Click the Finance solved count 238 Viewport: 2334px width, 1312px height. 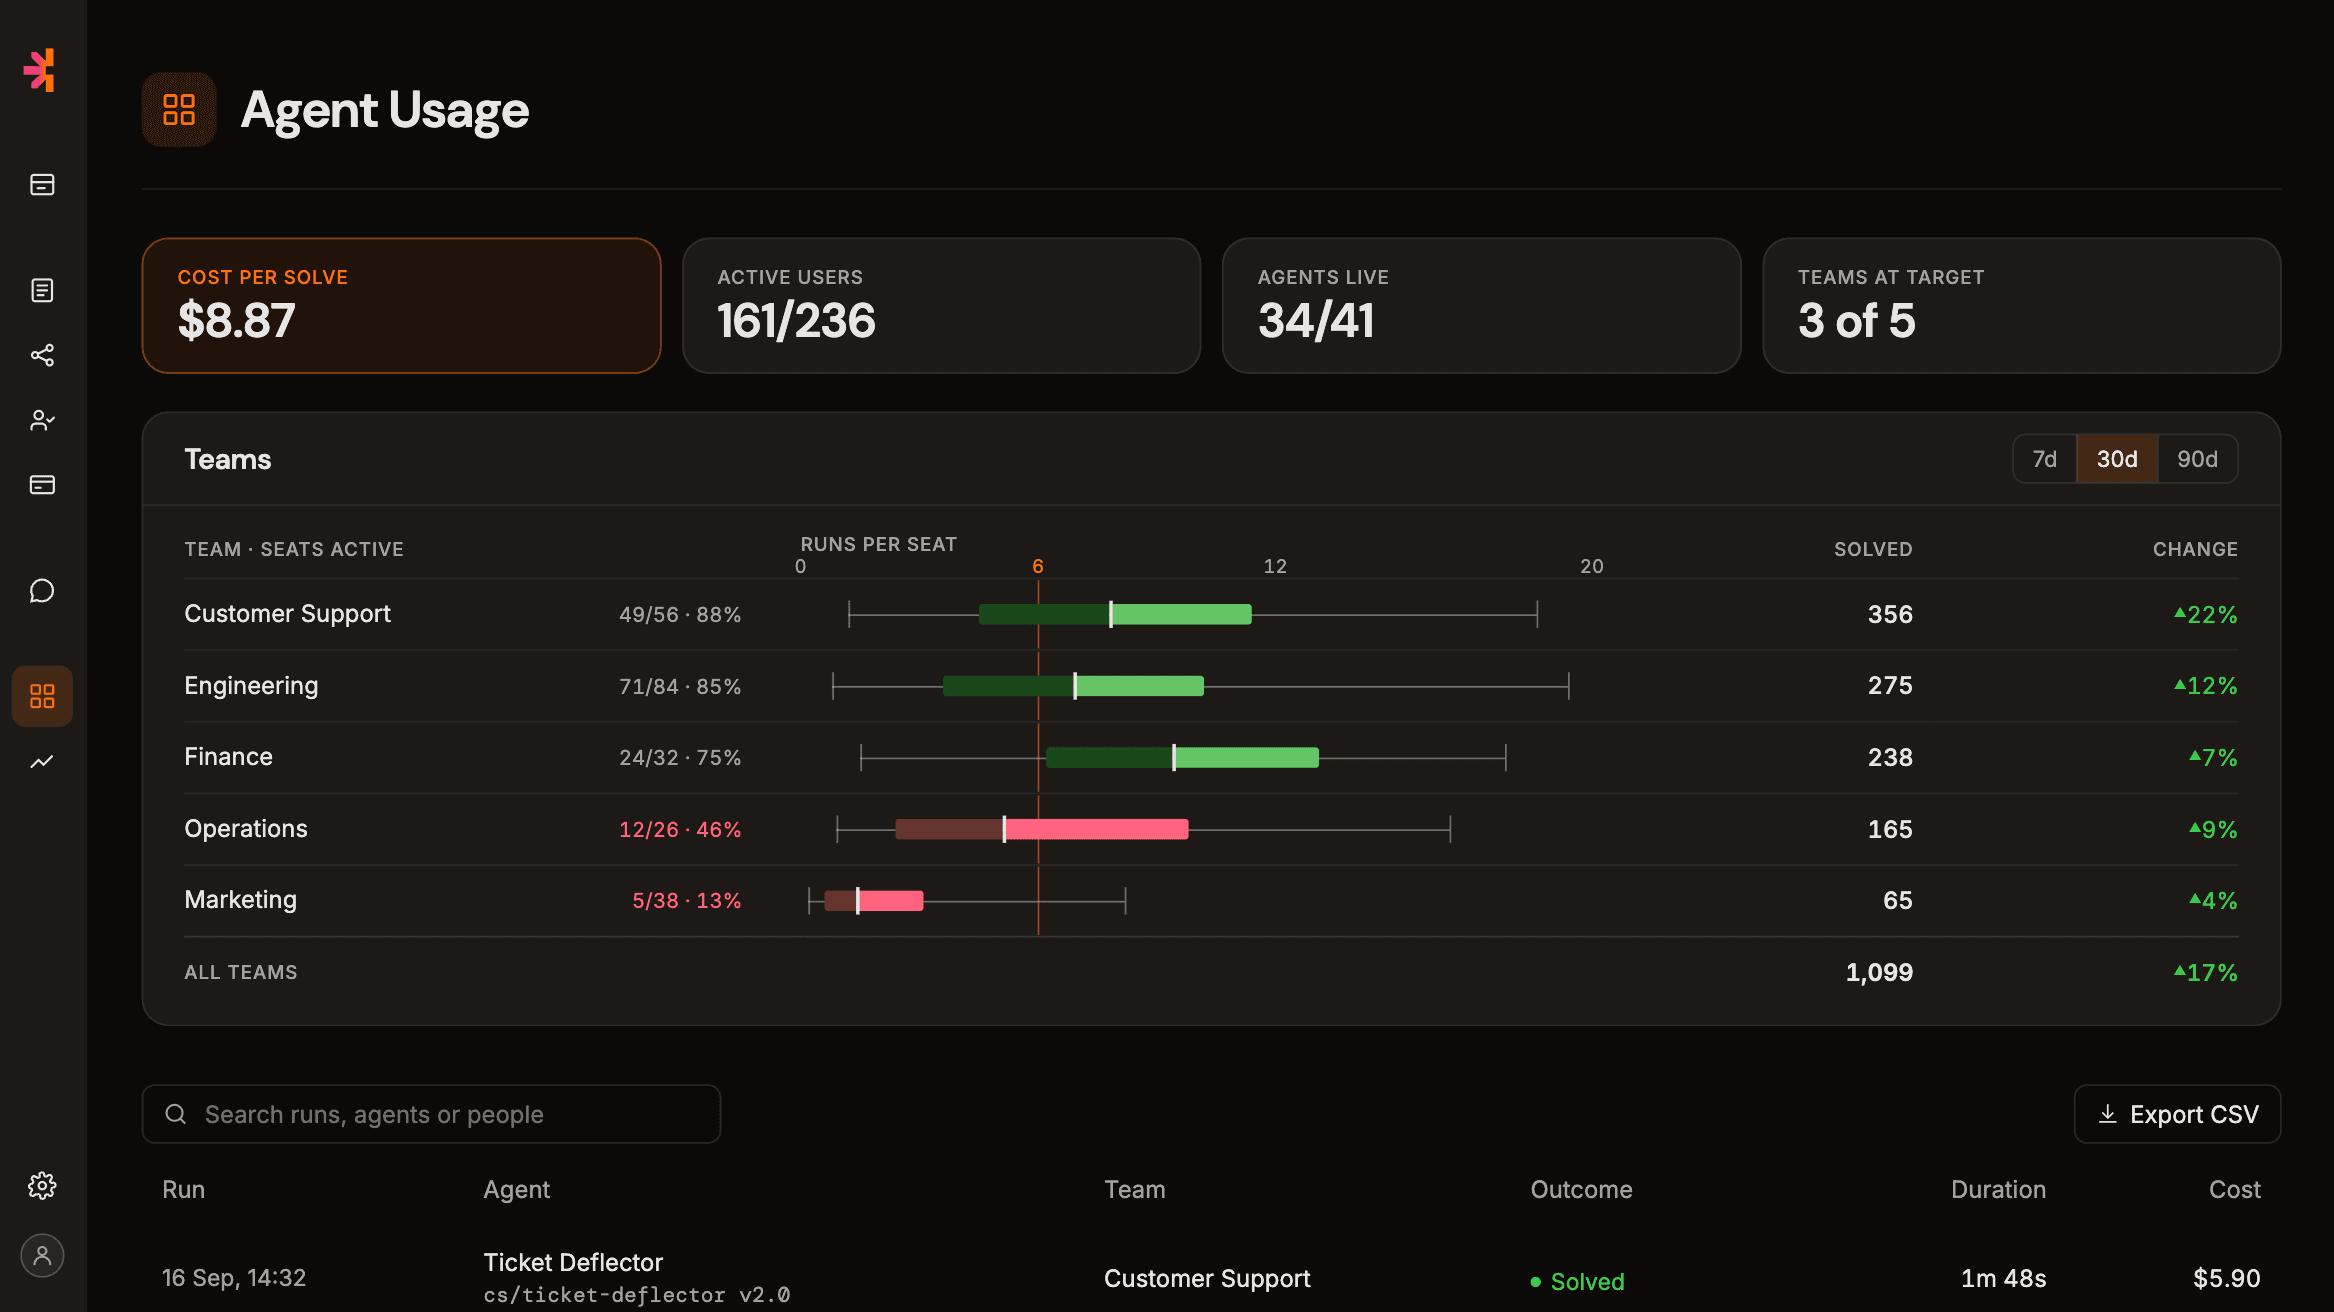point(1890,757)
